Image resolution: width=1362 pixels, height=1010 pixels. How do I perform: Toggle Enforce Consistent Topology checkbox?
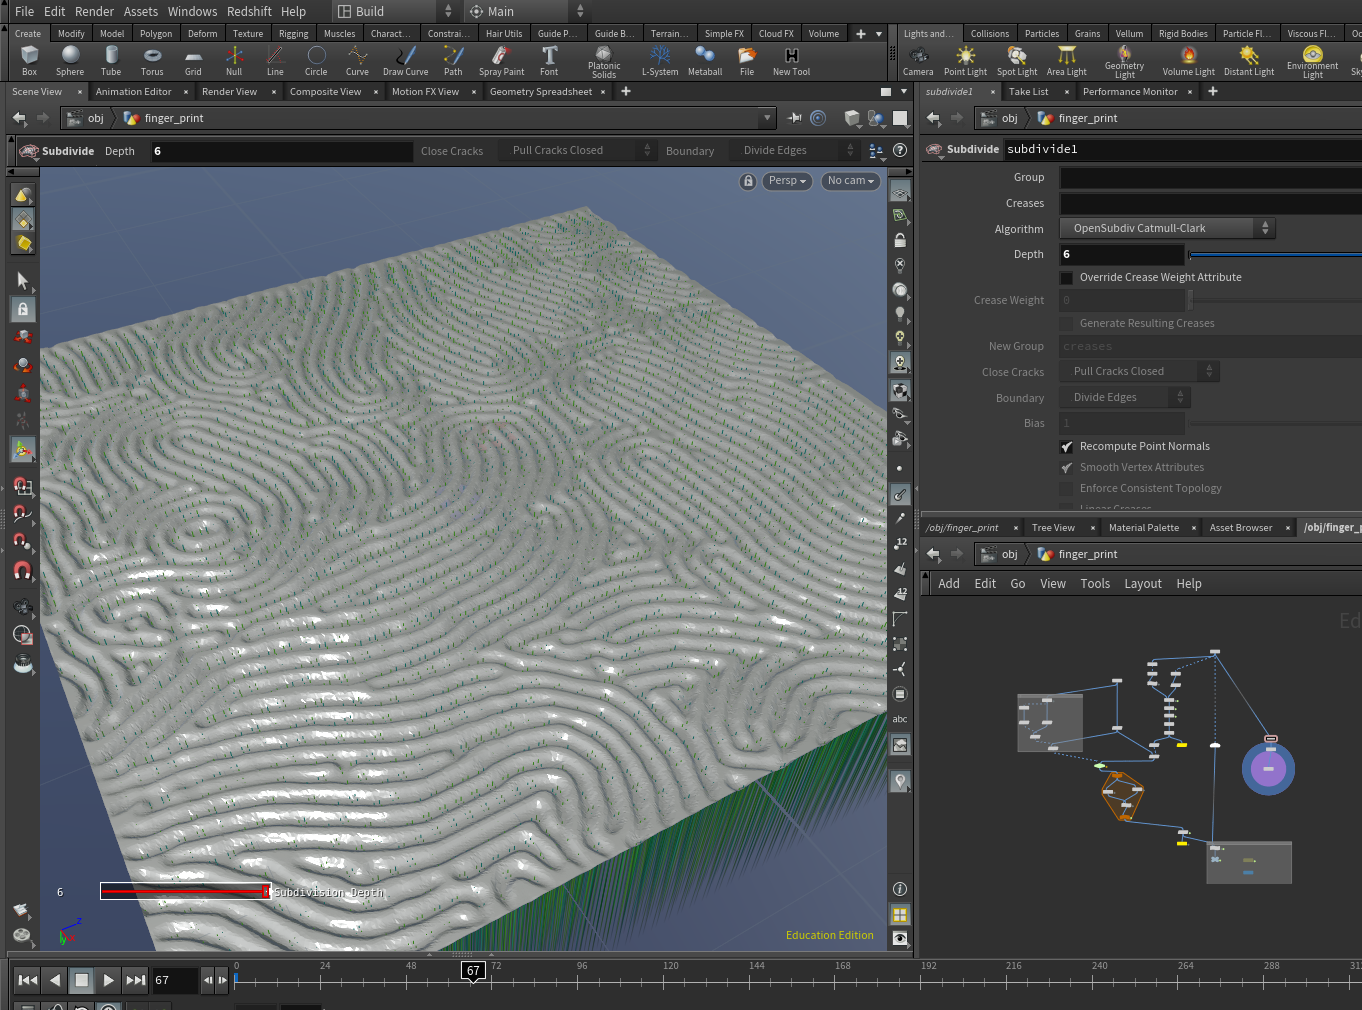tap(1067, 489)
